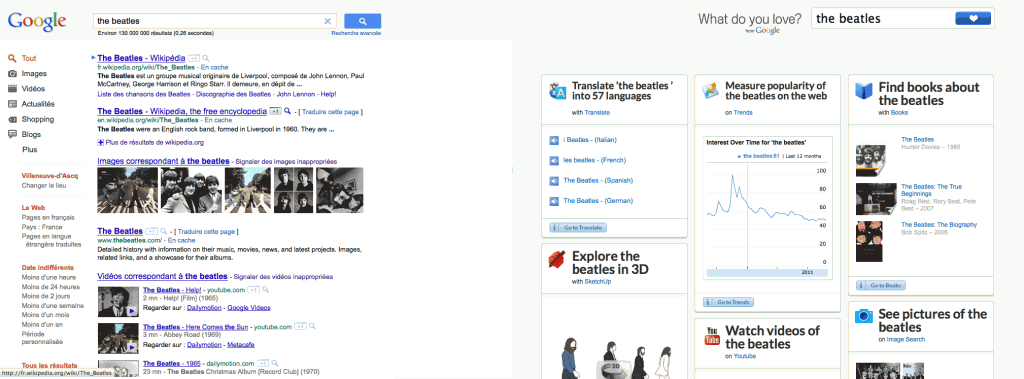Open The Beatles - Here Comes the Sun link

tap(196, 327)
